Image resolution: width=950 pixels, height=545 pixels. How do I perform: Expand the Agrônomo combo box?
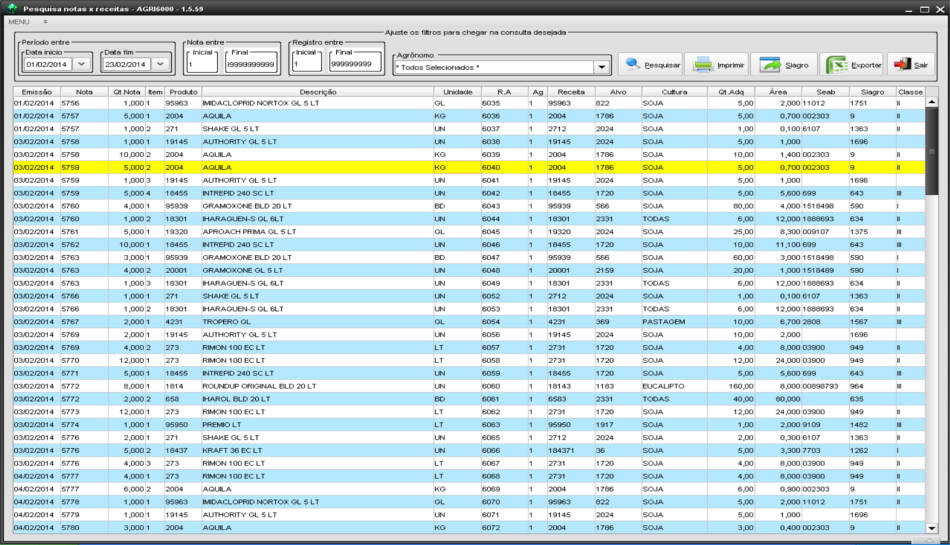602,67
